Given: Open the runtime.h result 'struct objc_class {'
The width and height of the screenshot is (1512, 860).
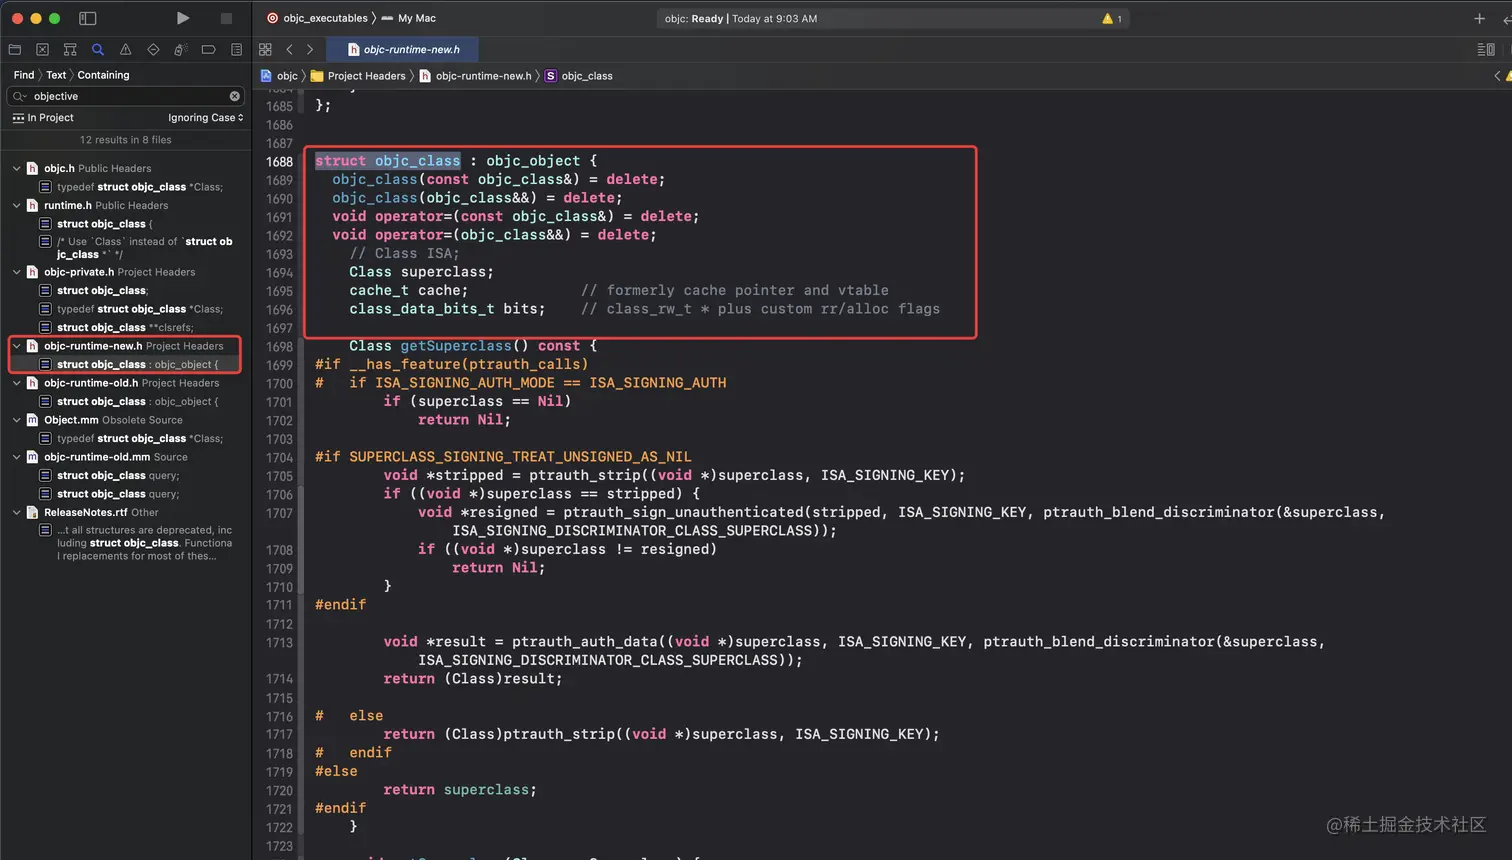Looking at the screenshot, I should point(126,224).
